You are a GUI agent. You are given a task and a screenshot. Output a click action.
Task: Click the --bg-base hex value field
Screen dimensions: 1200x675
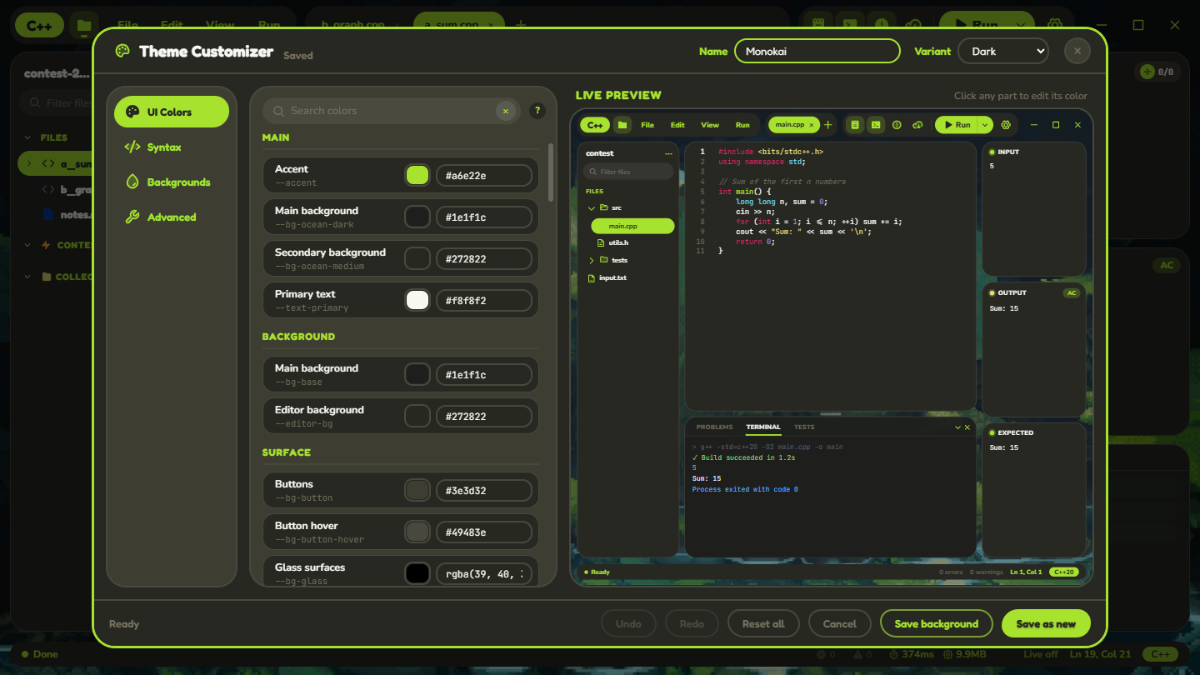484,374
